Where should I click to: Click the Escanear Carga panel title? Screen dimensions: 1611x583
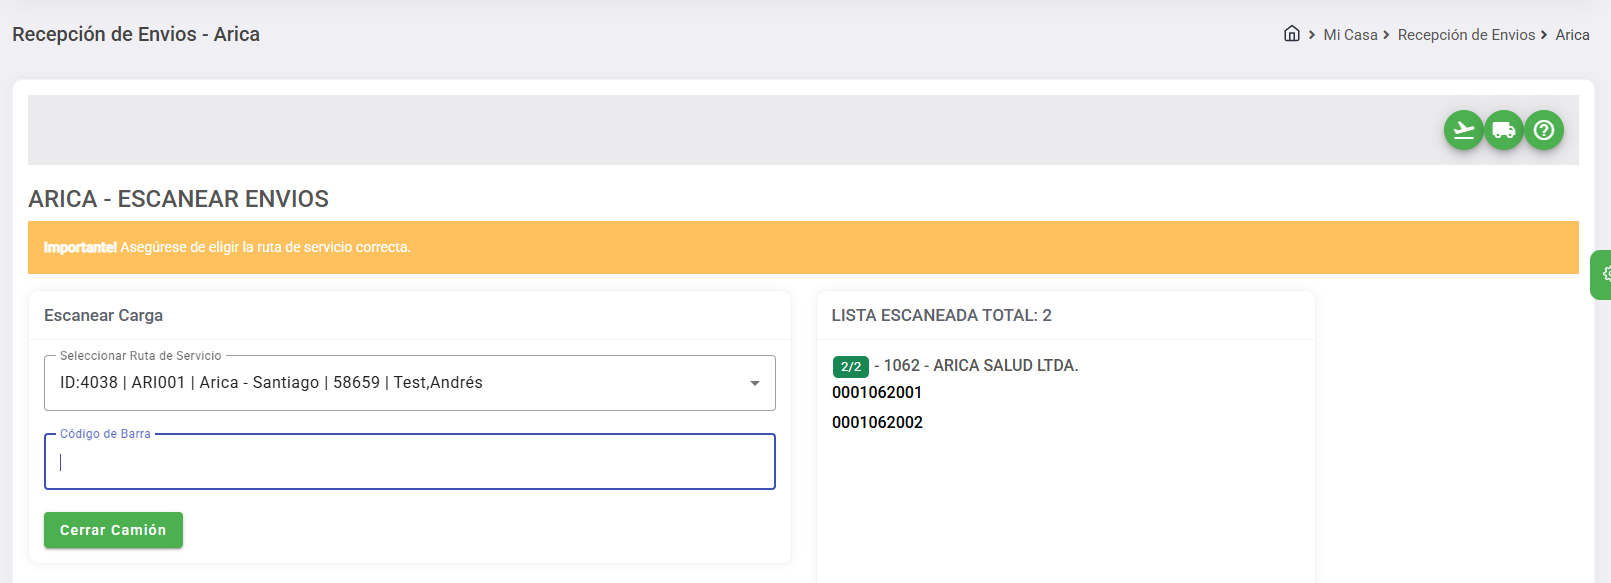[103, 315]
